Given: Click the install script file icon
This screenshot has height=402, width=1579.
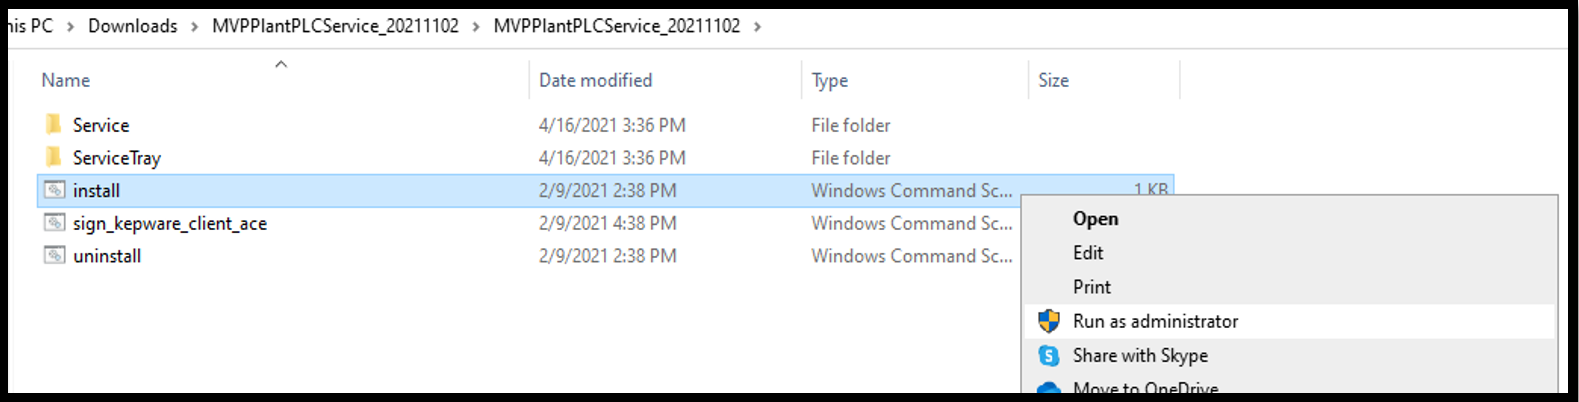Looking at the screenshot, I should click(55, 190).
